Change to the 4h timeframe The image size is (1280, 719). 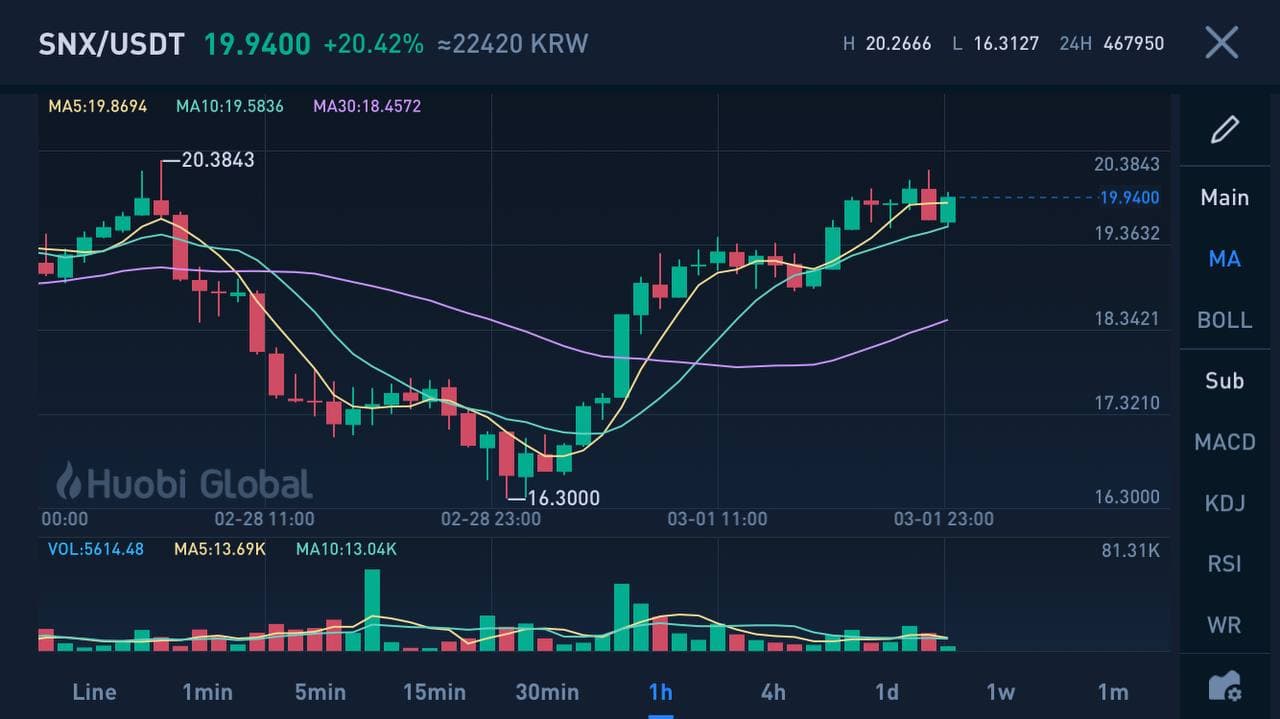point(773,692)
